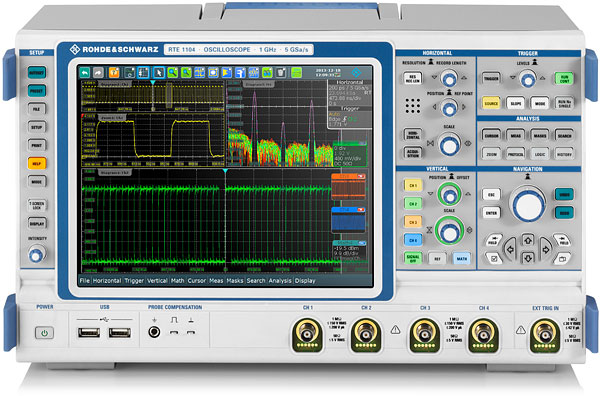
Task: Toggle the light-blue MATH key in the Vertical section
Action: (462, 259)
